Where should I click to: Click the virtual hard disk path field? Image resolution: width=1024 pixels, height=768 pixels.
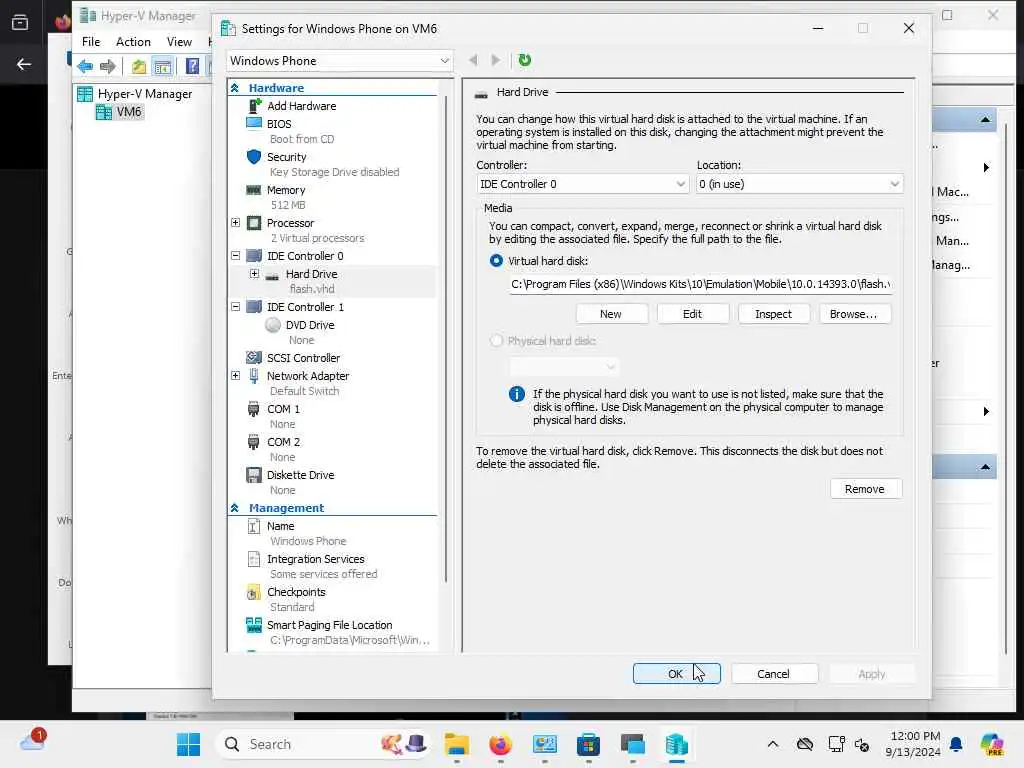tap(701, 284)
